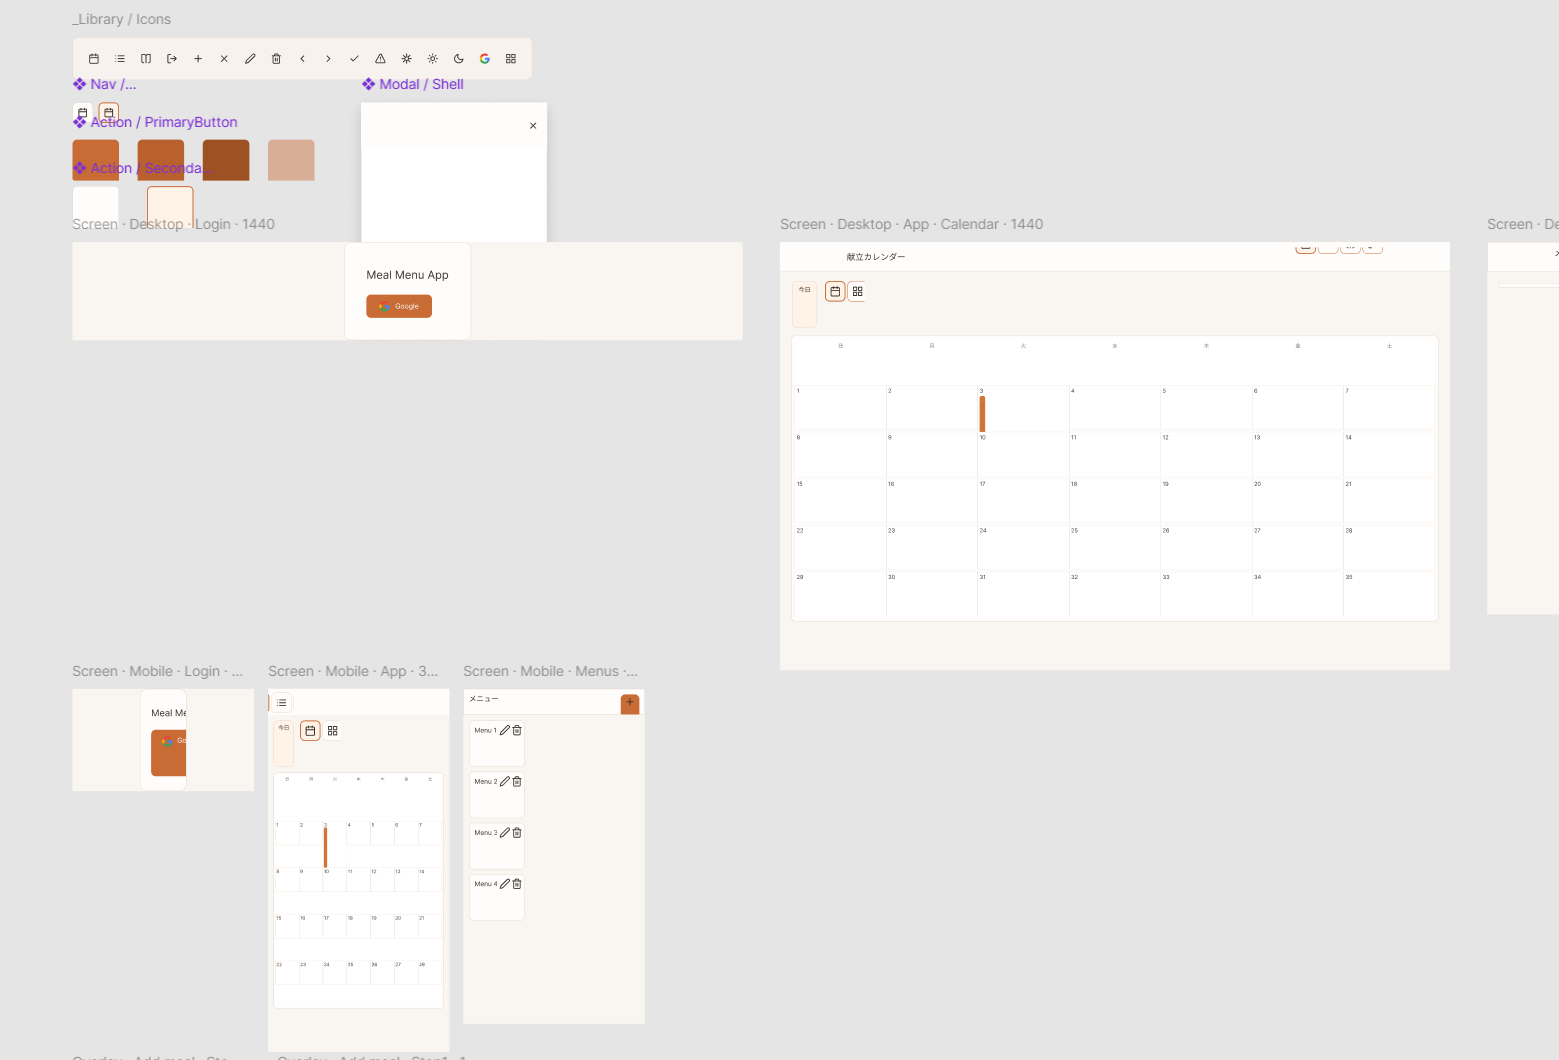1559x1060 pixels.
Task: Open the list menu in mobile app header
Action: point(282,703)
